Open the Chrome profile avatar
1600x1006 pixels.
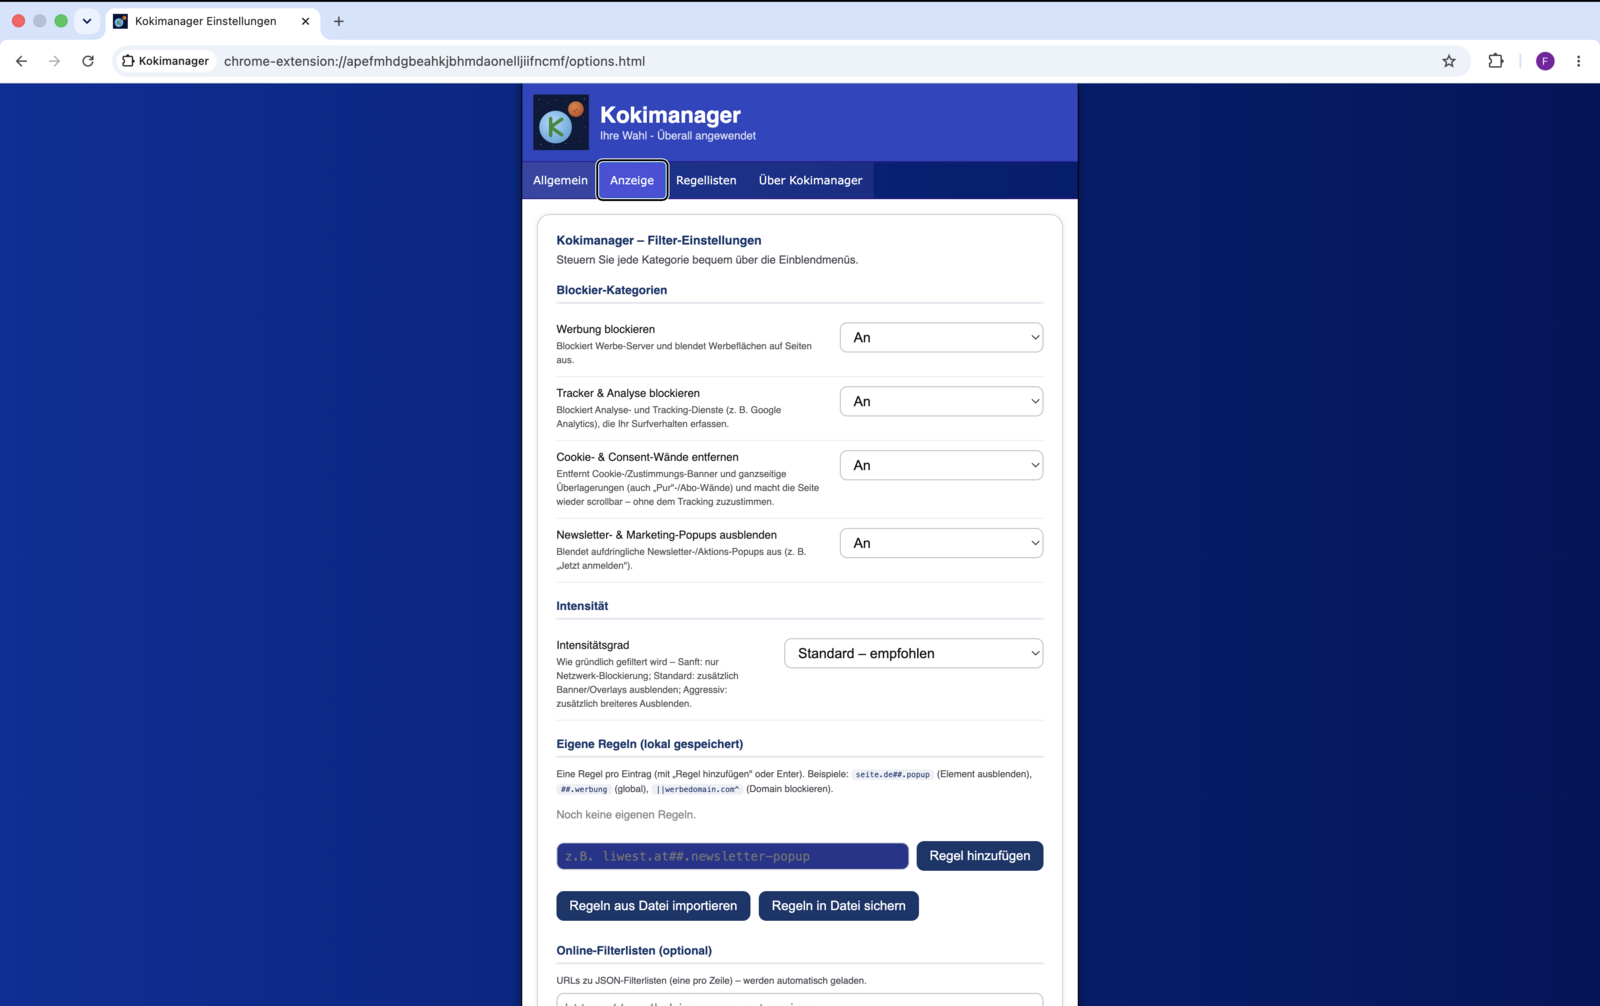tap(1545, 61)
